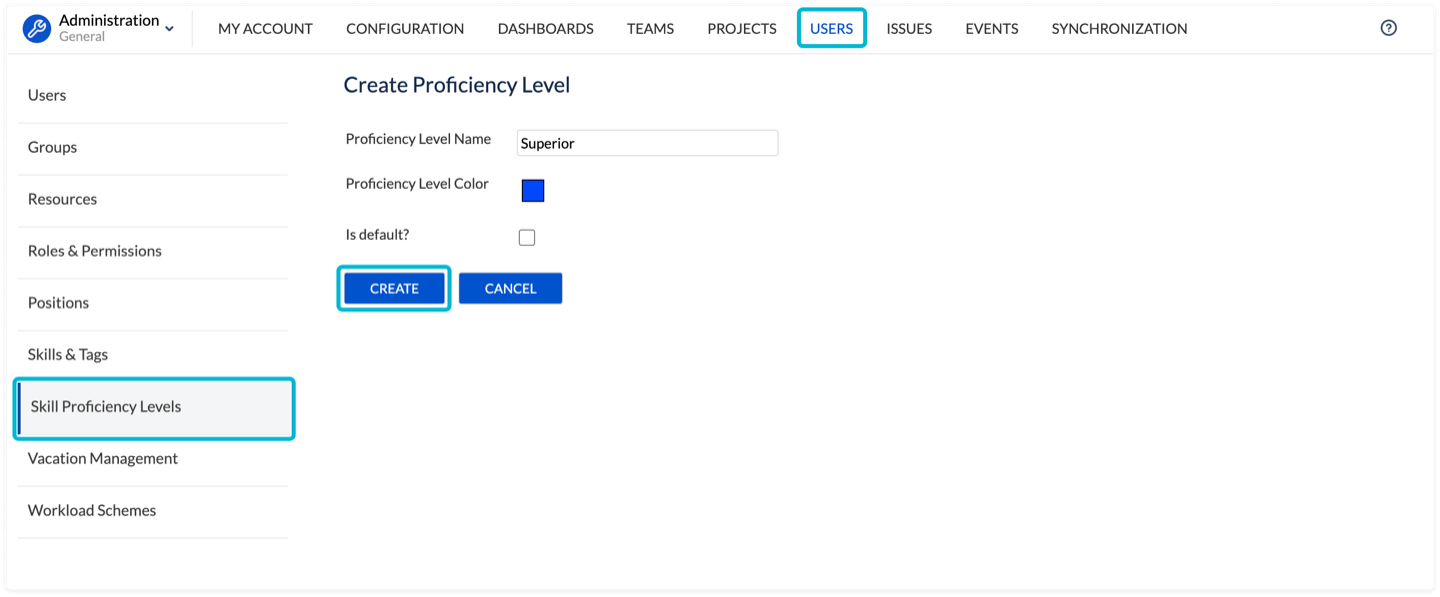The width and height of the screenshot is (1440, 597).
Task: Click the Administration wrench icon
Action: tap(37, 28)
